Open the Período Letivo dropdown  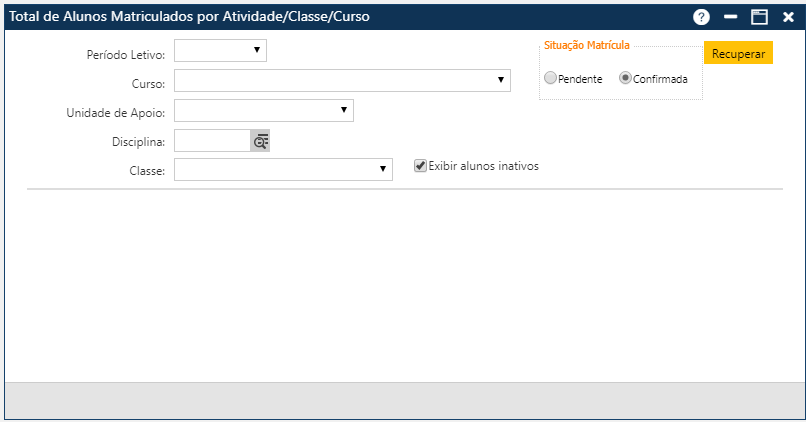pyautogui.click(x=220, y=50)
